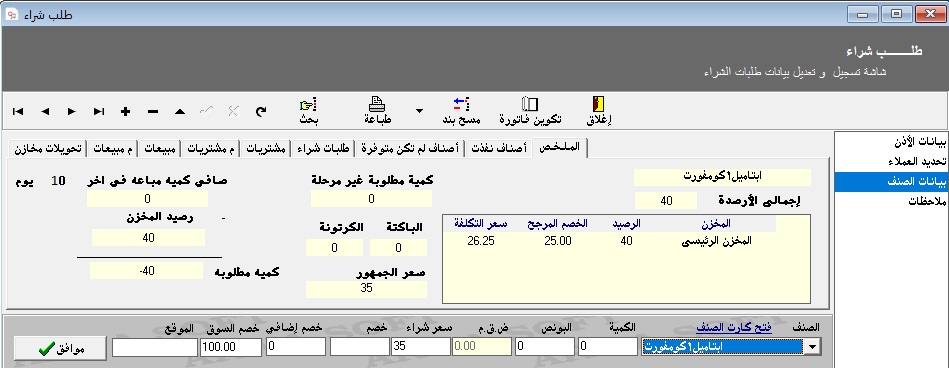Select بيانات الأذن in the side list
The height and width of the screenshot is (368, 949).
pyautogui.click(x=890, y=142)
